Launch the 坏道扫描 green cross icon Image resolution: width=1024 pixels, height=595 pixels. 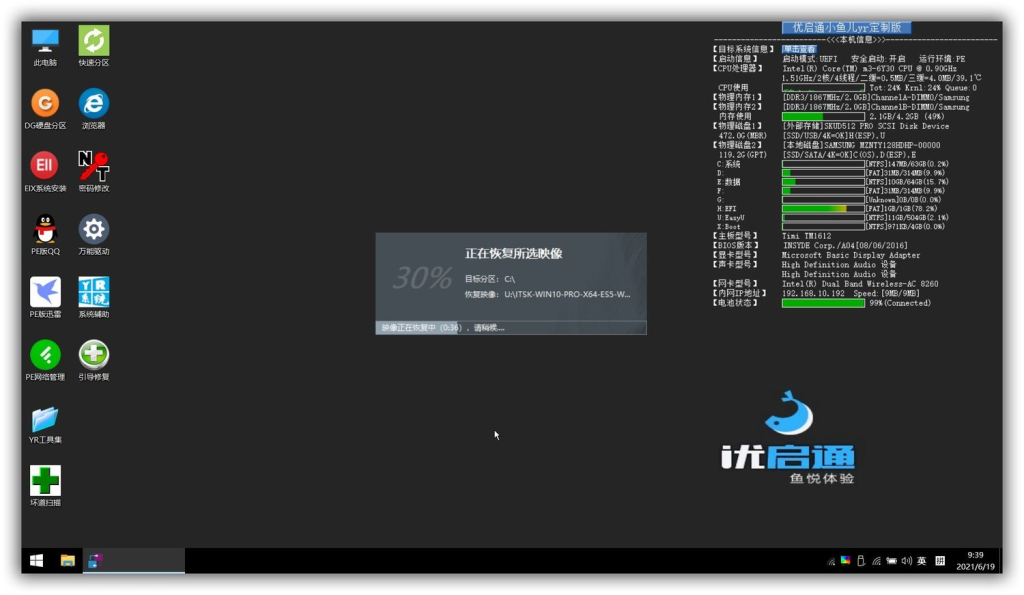[45, 486]
